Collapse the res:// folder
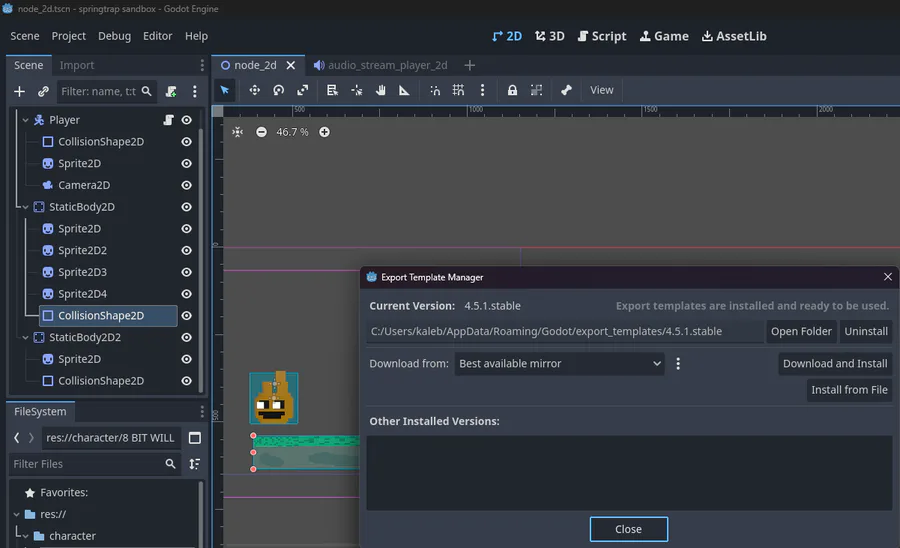The width and height of the screenshot is (900, 548). (17, 514)
